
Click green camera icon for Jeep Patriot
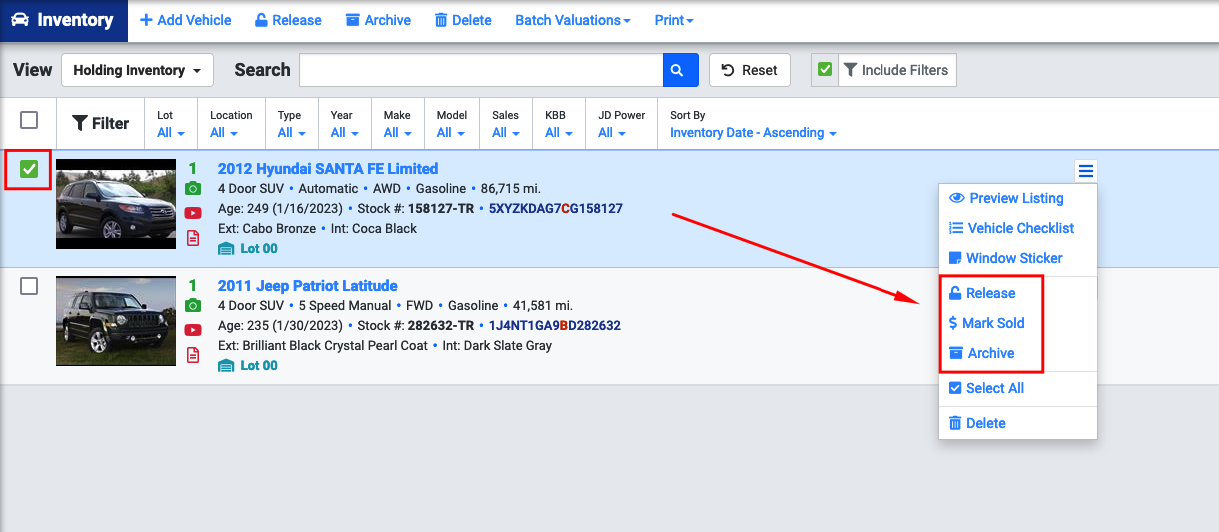[x=193, y=306]
